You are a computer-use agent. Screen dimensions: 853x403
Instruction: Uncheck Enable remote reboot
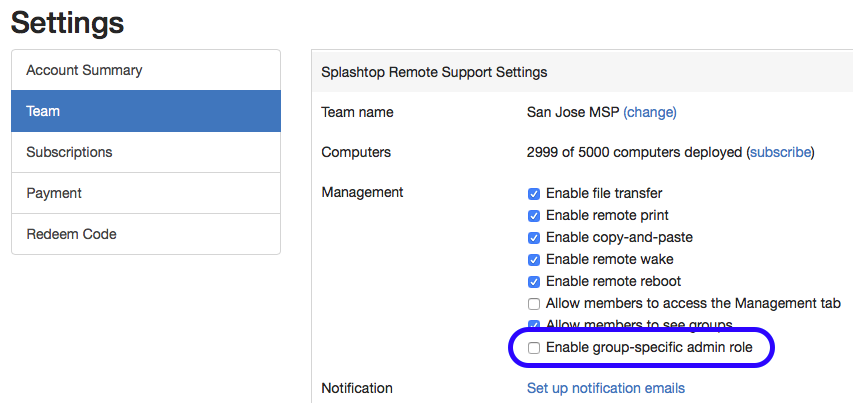click(534, 282)
